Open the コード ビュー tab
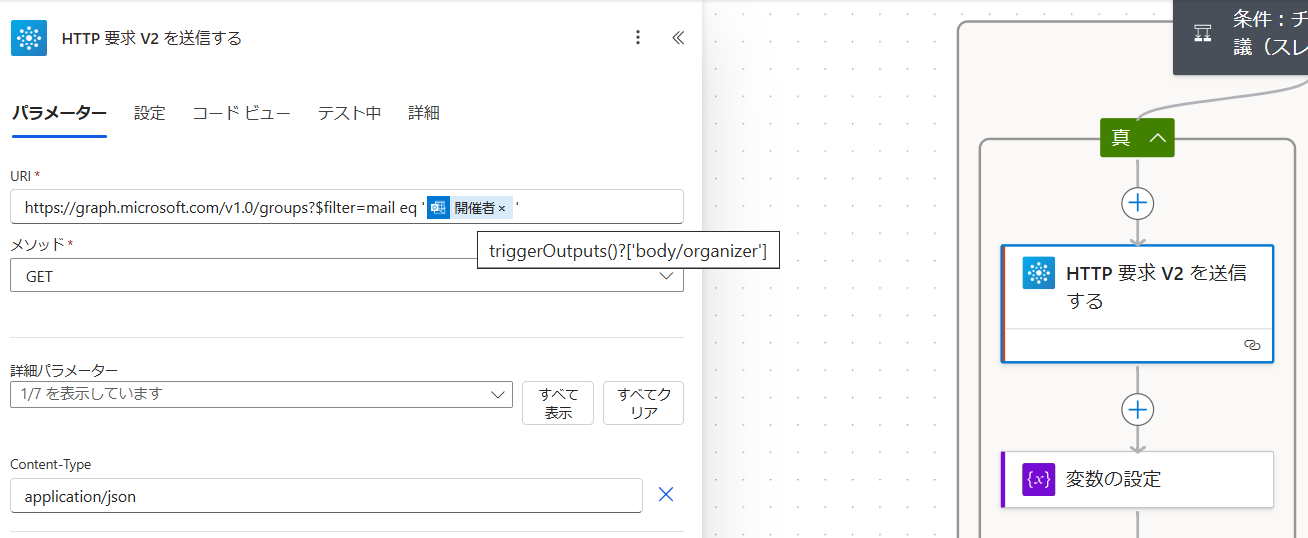 coord(241,113)
